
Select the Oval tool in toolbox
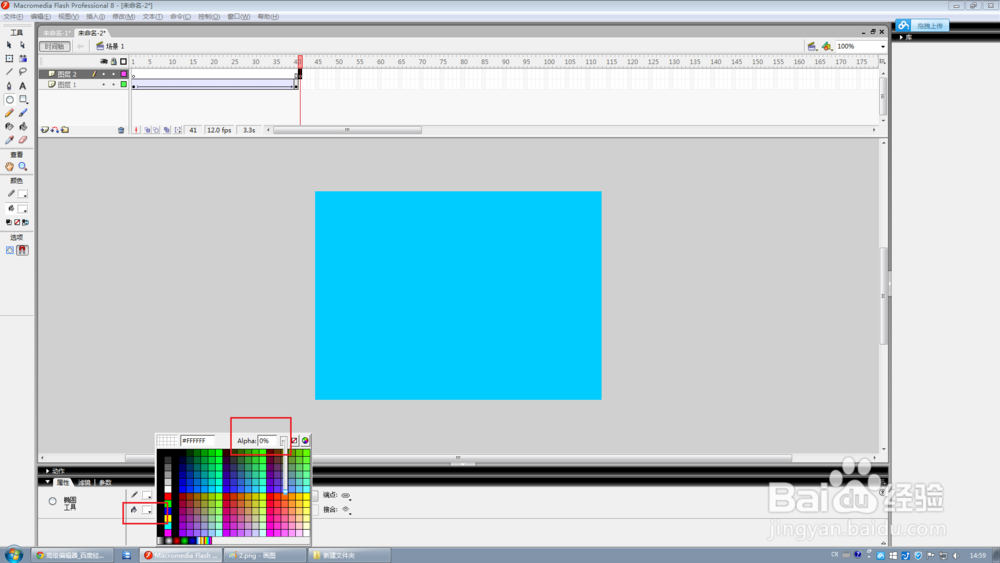tap(9, 99)
